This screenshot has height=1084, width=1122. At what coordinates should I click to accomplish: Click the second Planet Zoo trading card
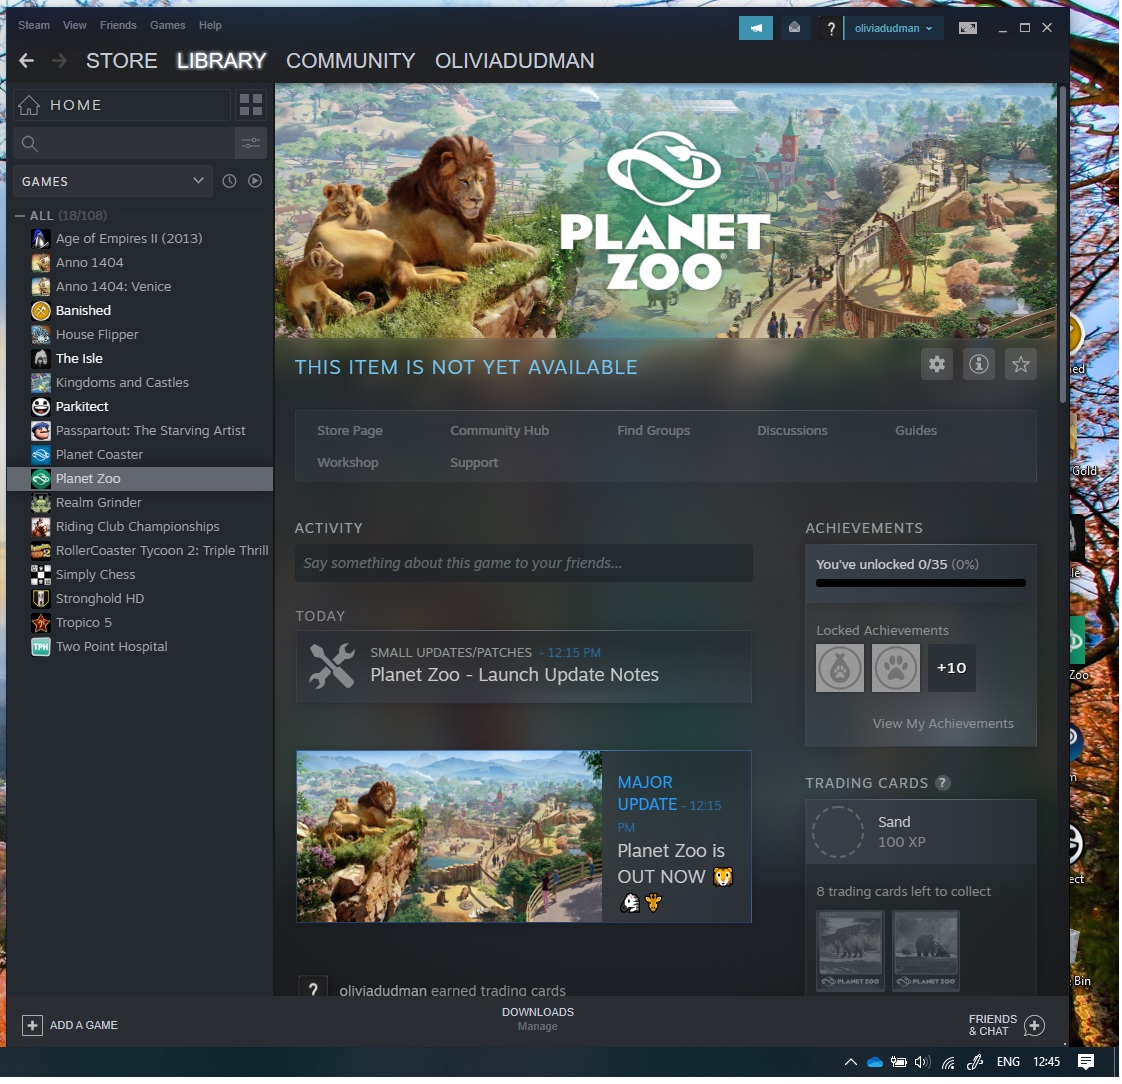pyautogui.click(x=925, y=951)
